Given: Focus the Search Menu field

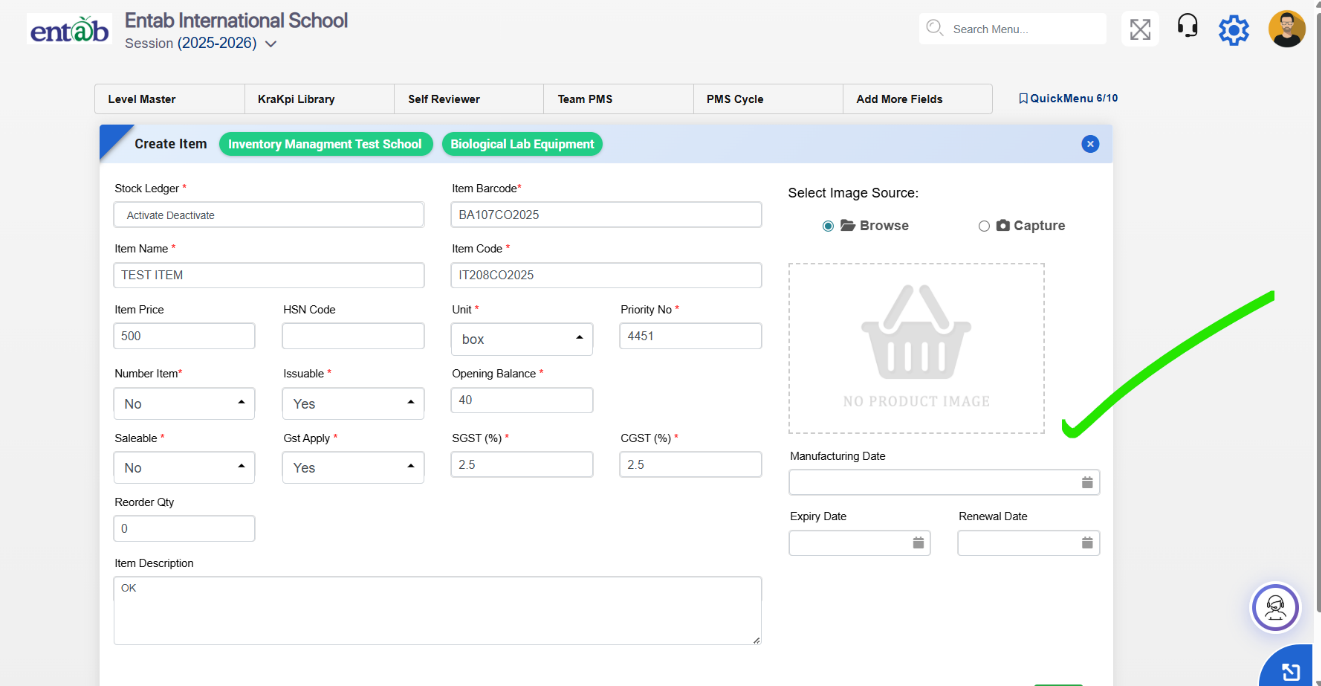Looking at the screenshot, I should pos(1012,29).
